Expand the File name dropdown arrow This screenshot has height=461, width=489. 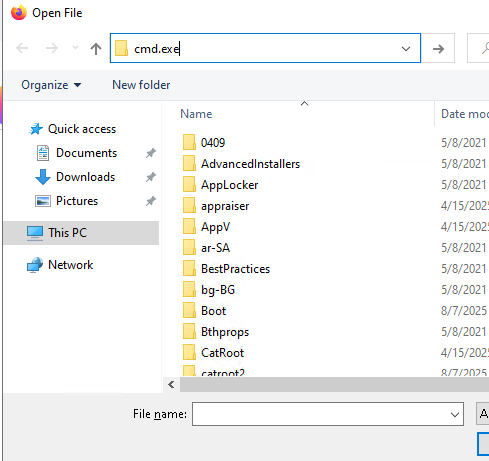455,415
